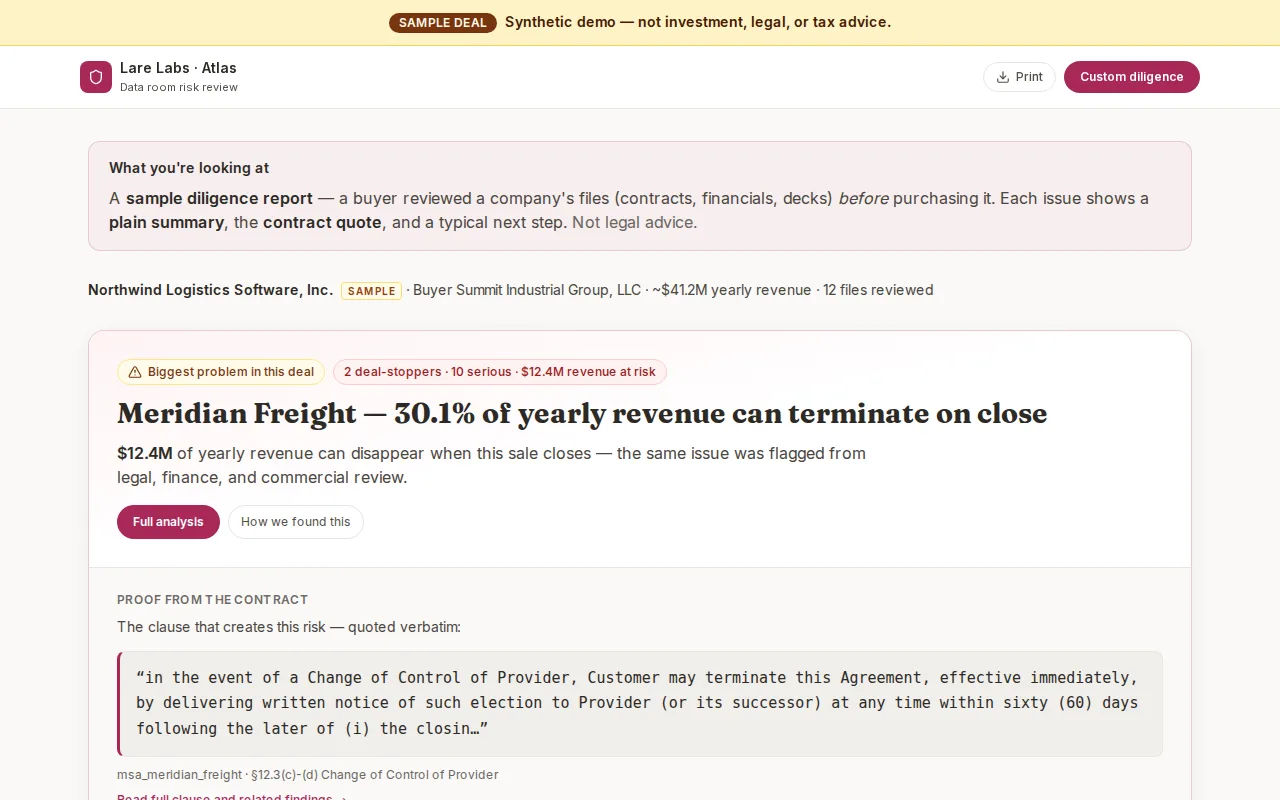Click the Lare Labs · Atlas title

tap(178, 68)
